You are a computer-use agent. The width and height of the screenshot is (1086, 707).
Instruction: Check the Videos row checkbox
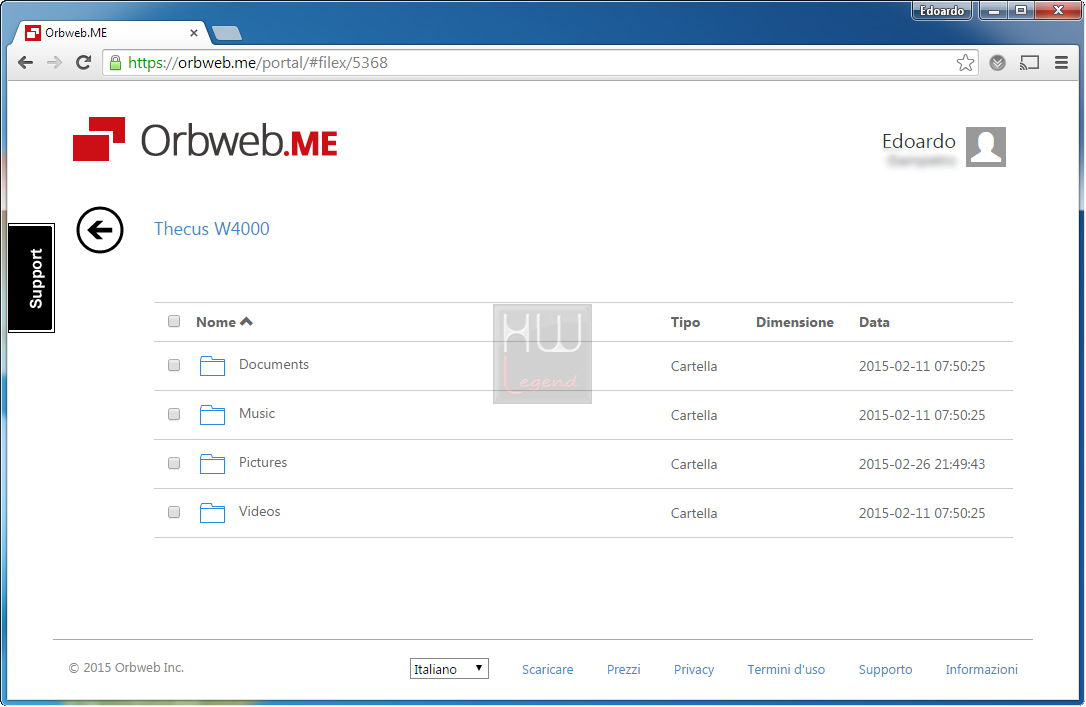[174, 512]
